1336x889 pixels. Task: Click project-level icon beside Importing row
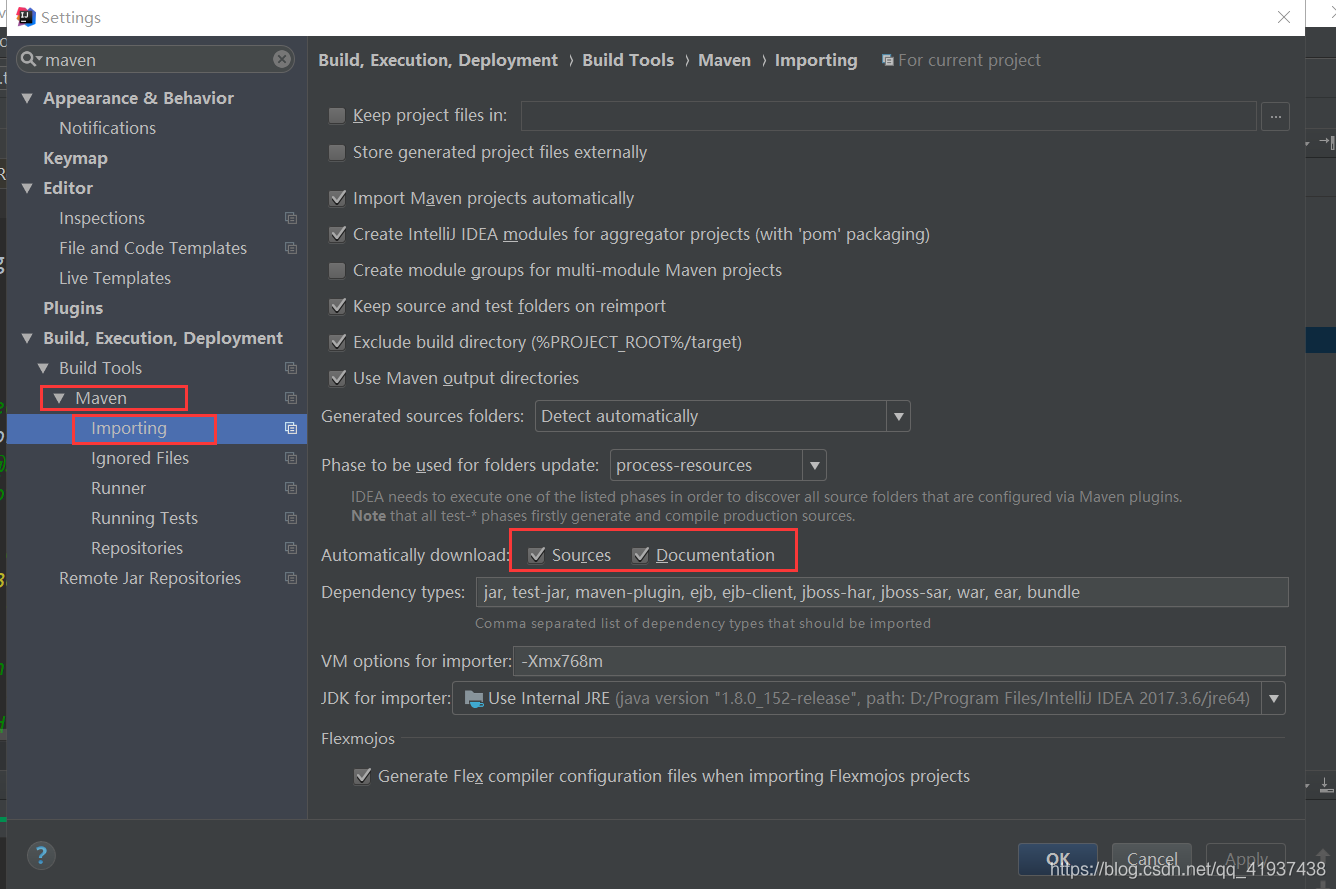click(291, 428)
